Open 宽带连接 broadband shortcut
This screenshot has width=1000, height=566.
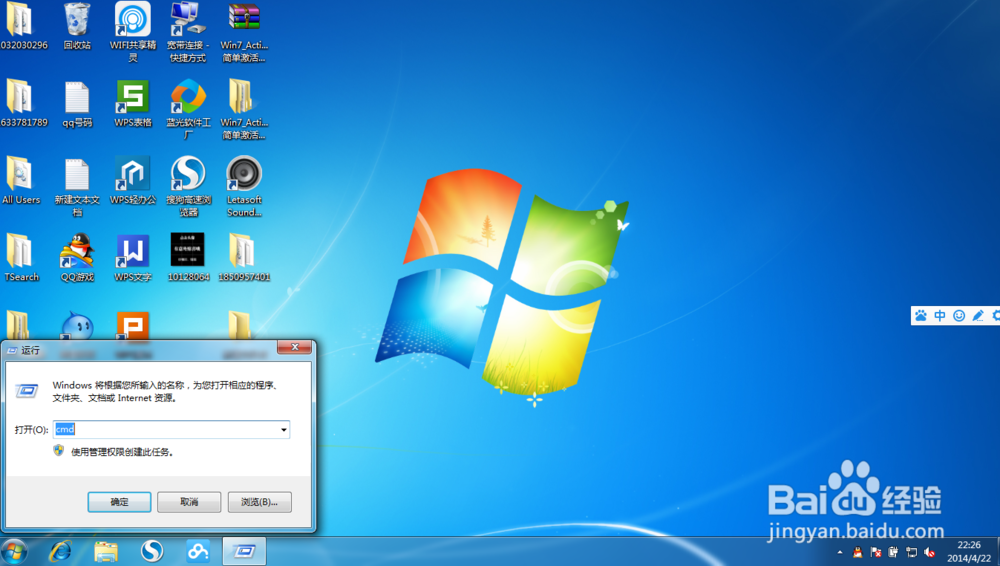pos(188,31)
